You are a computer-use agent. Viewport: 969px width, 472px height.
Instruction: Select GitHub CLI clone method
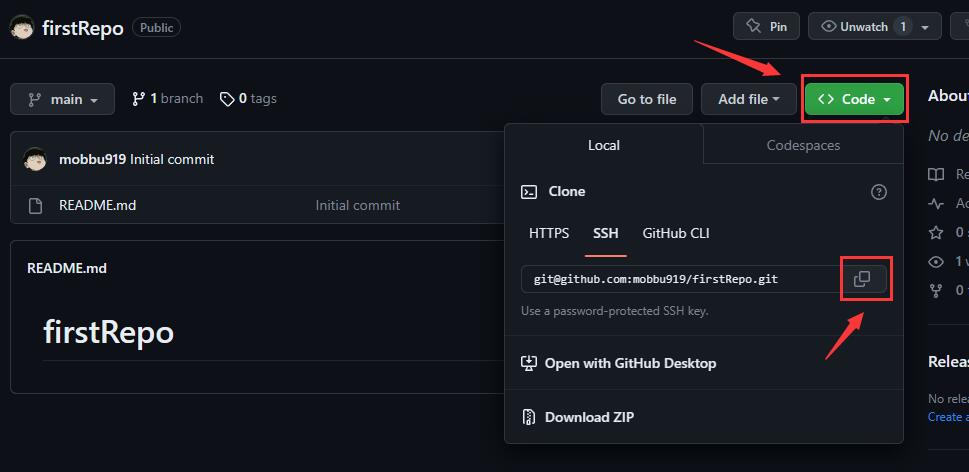676,234
